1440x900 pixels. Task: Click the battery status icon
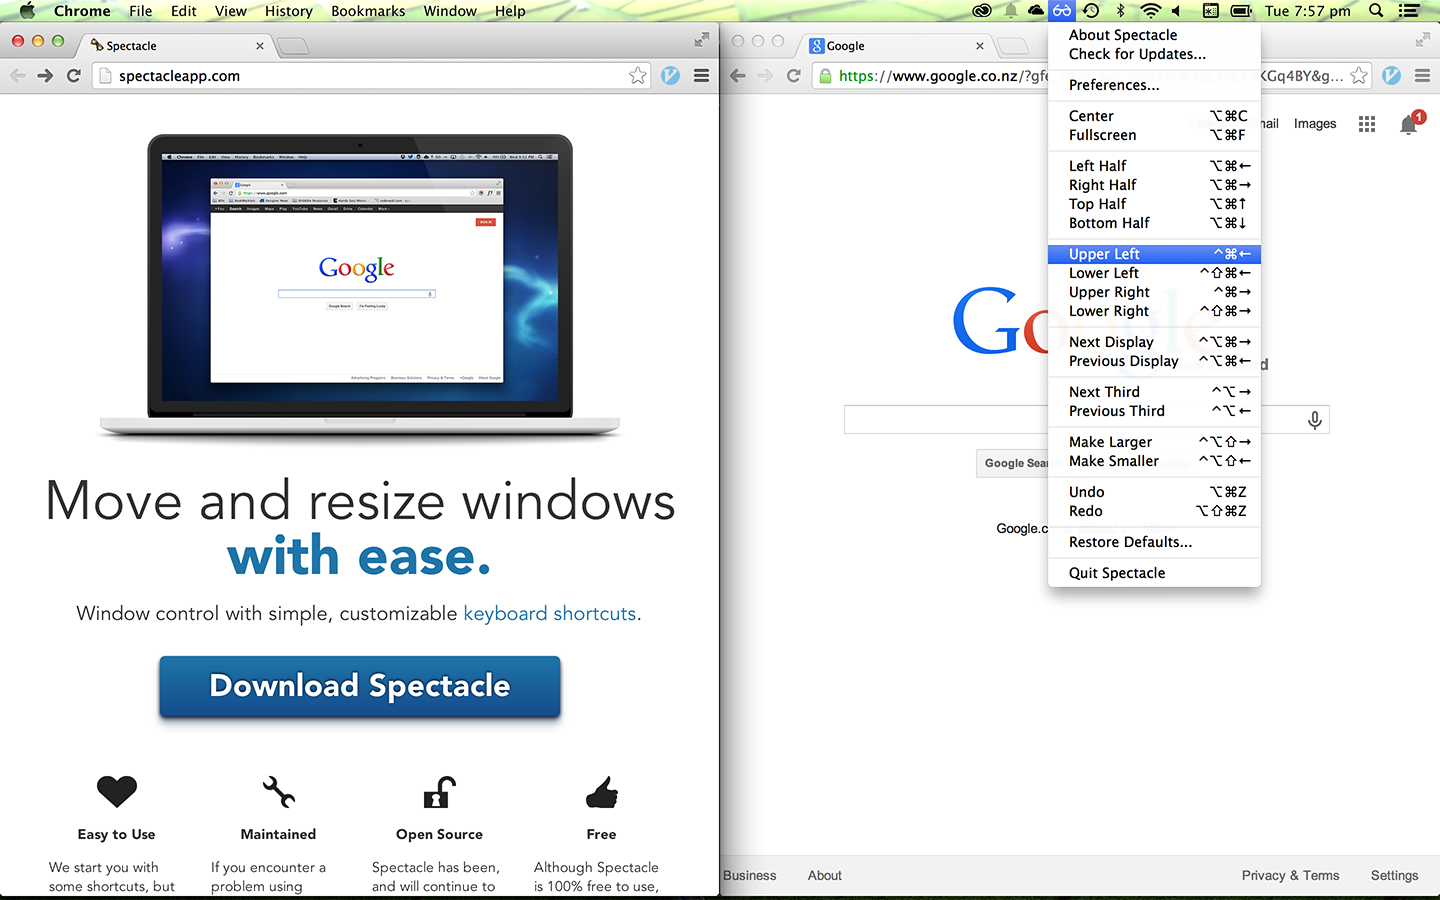[x=1241, y=11]
